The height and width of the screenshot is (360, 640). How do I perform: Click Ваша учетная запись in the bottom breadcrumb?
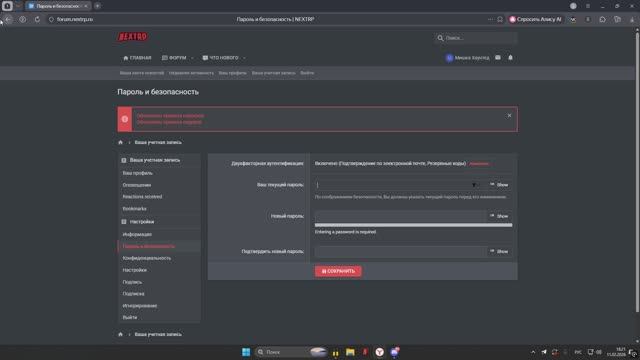click(158, 334)
